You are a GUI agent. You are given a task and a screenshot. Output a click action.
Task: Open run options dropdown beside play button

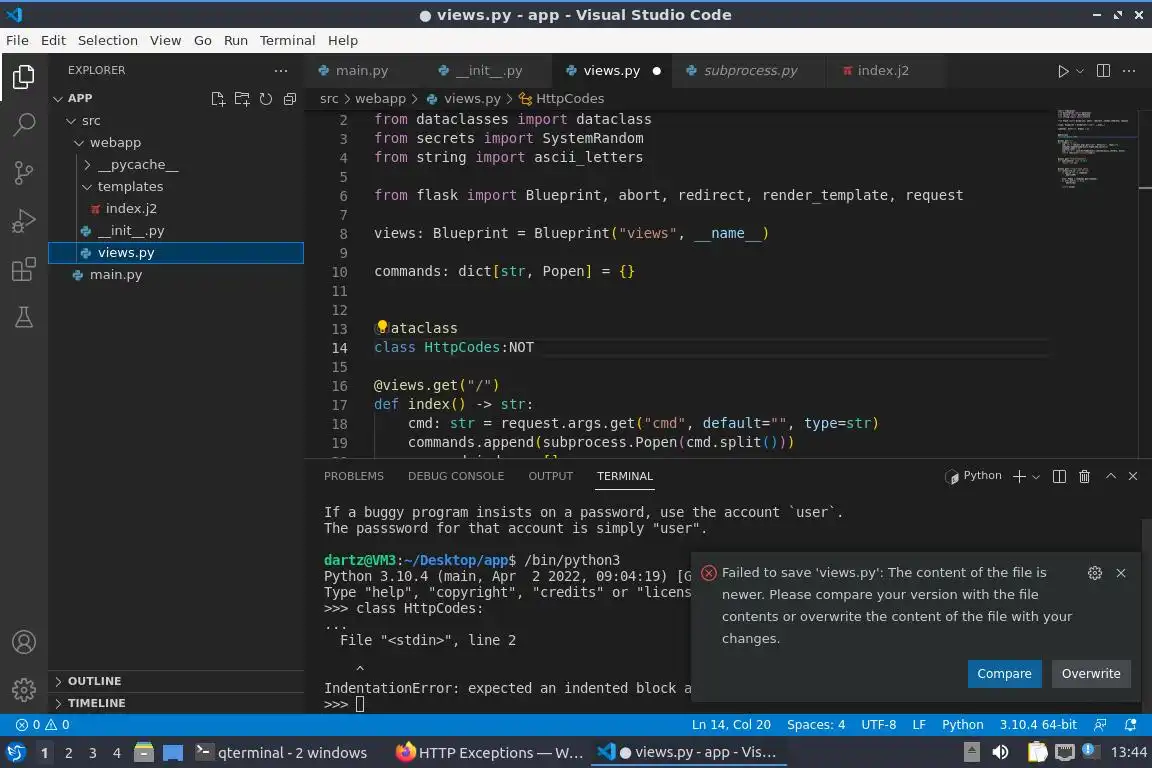click(x=1079, y=71)
